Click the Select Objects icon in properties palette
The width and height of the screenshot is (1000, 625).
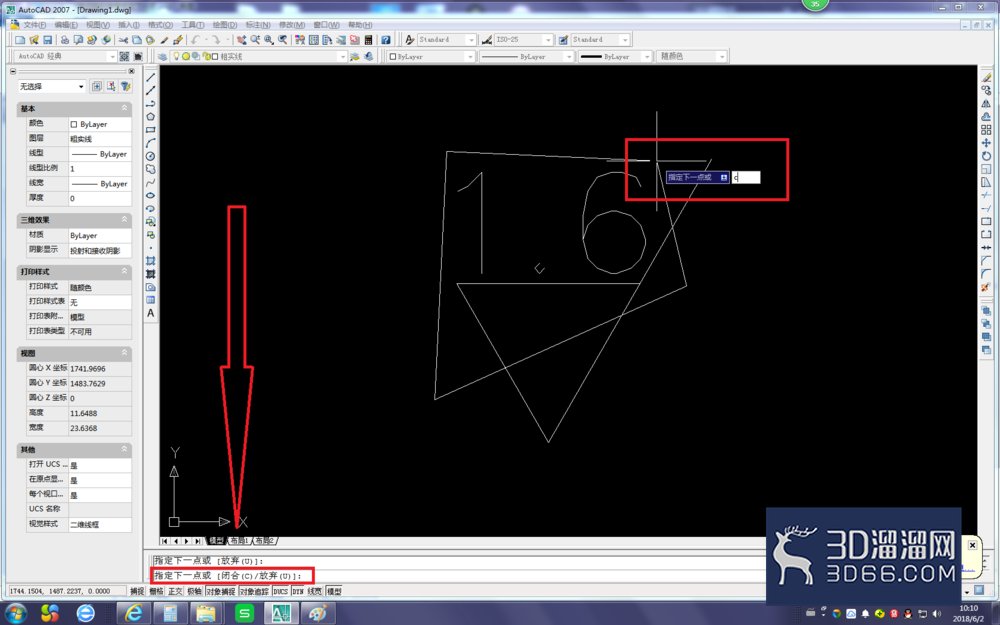111,86
